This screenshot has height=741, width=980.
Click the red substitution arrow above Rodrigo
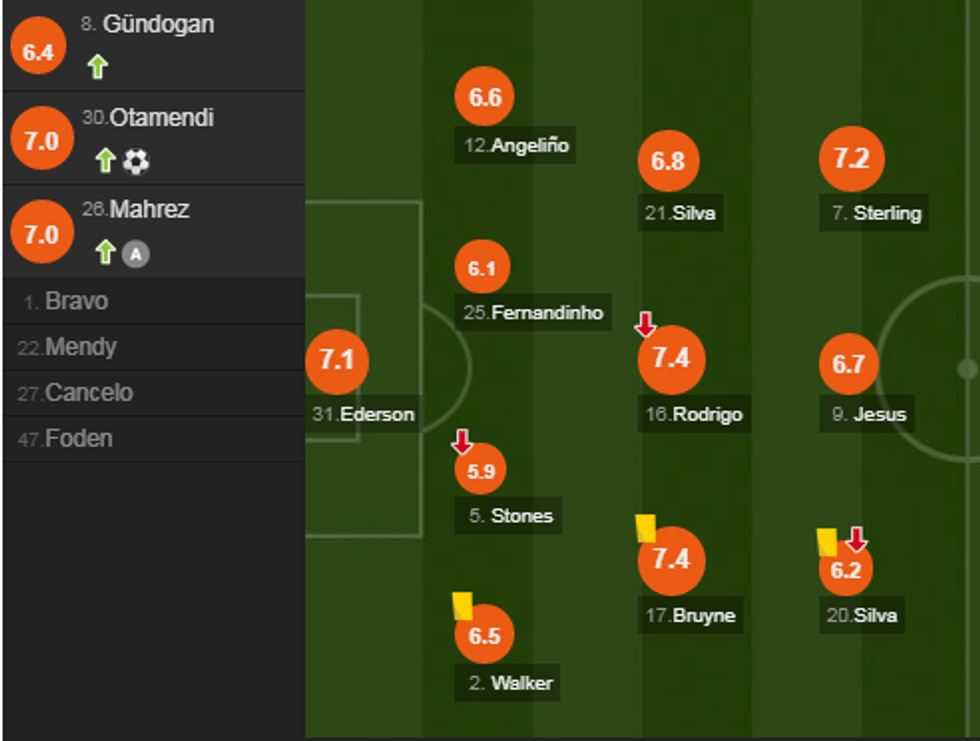click(x=645, y=323)
